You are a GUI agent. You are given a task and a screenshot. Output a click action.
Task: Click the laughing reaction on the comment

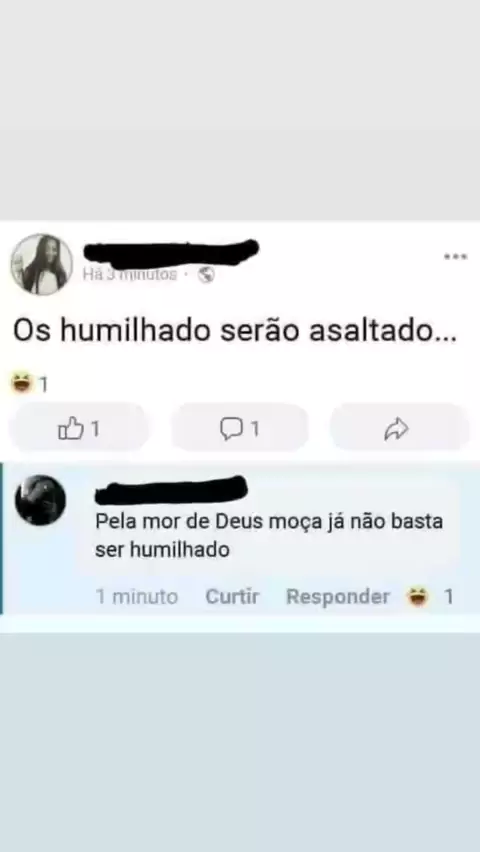coord(418,597)
